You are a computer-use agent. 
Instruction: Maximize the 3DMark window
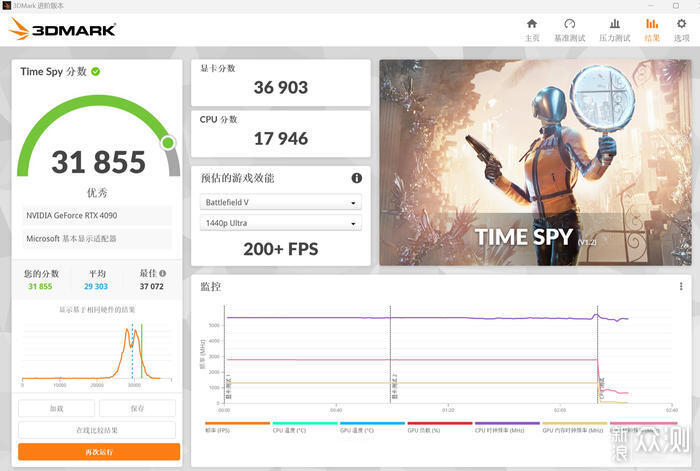click(676, 6)
